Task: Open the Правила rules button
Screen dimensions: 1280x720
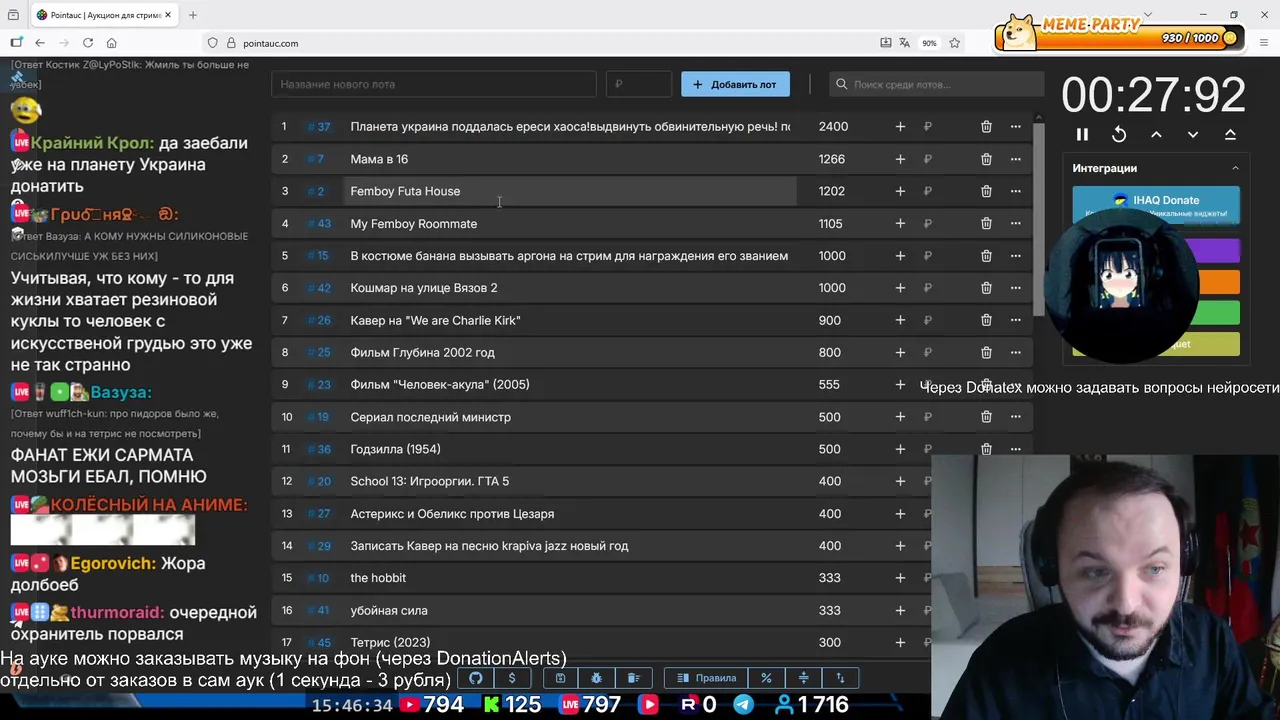Action: click(x=706, y=678)
